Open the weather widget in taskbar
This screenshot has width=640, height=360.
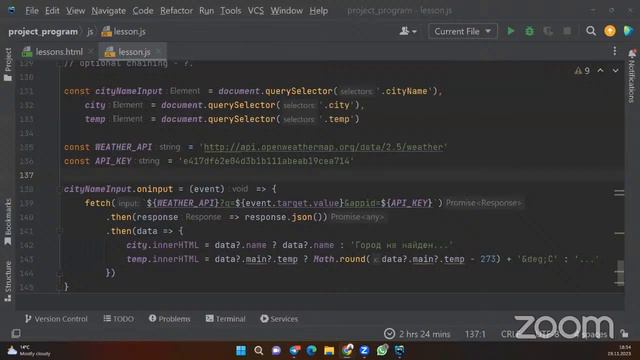pyautogui.click(x=29, y=351)
